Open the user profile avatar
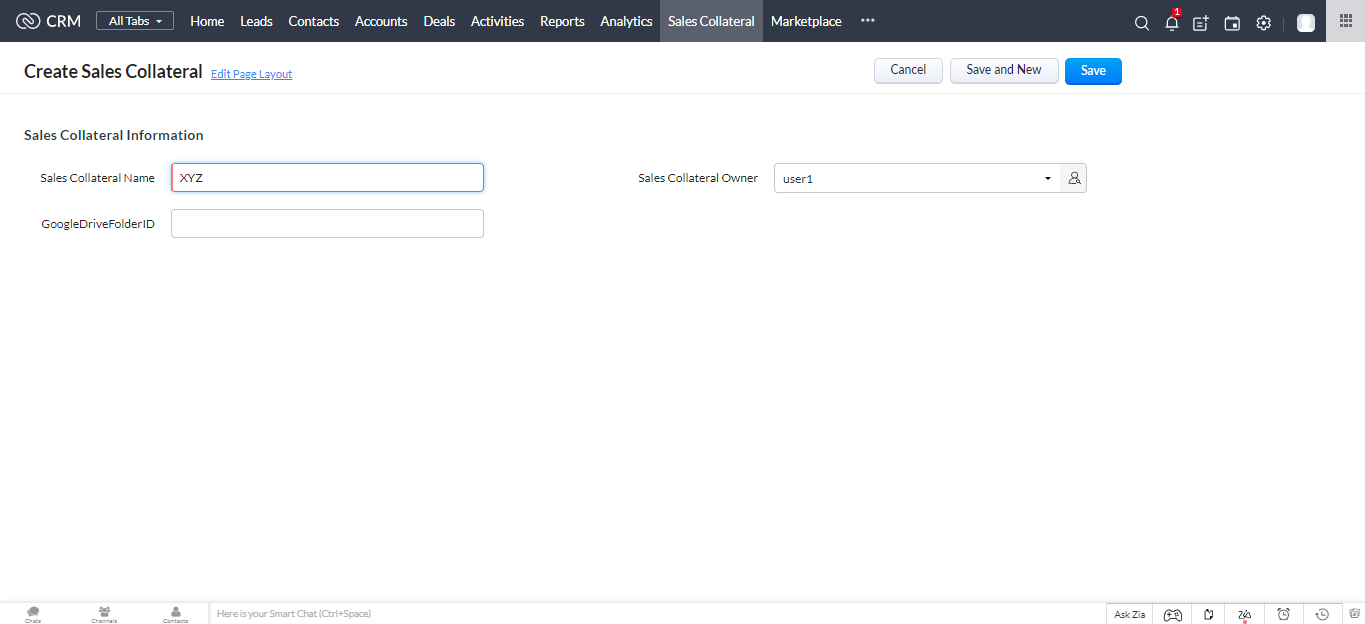This screenshot has width=1365, height=624. 1305,23
